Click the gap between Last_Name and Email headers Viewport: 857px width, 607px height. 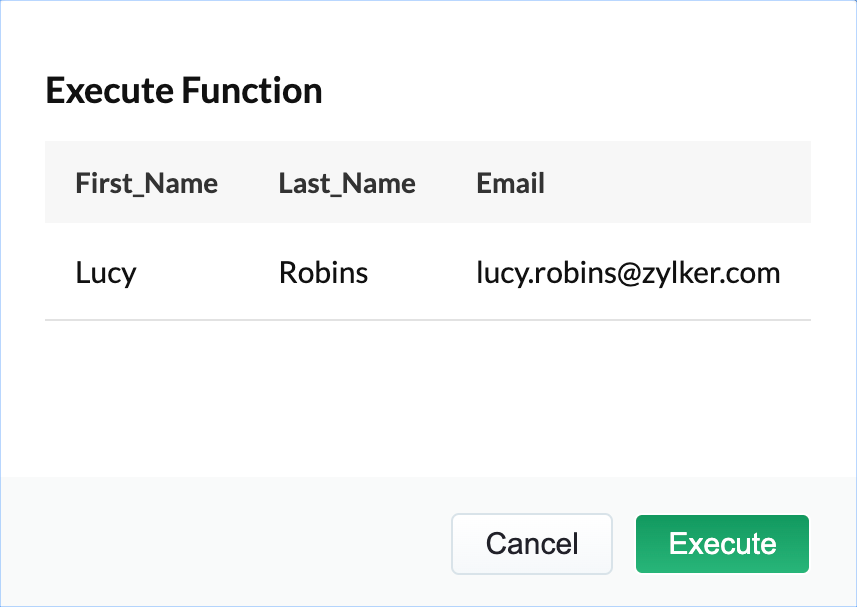pos(446,183)
